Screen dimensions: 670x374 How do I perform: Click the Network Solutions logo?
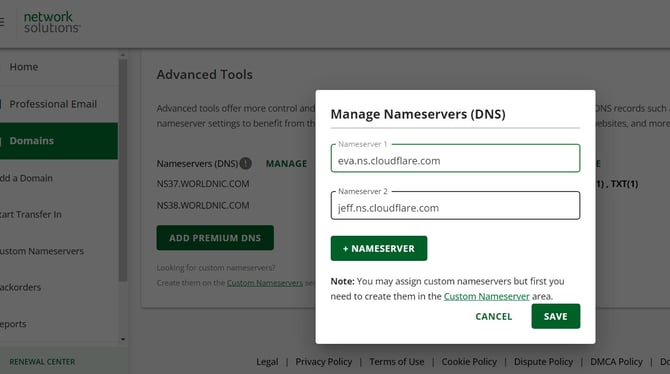coord(52,22)
